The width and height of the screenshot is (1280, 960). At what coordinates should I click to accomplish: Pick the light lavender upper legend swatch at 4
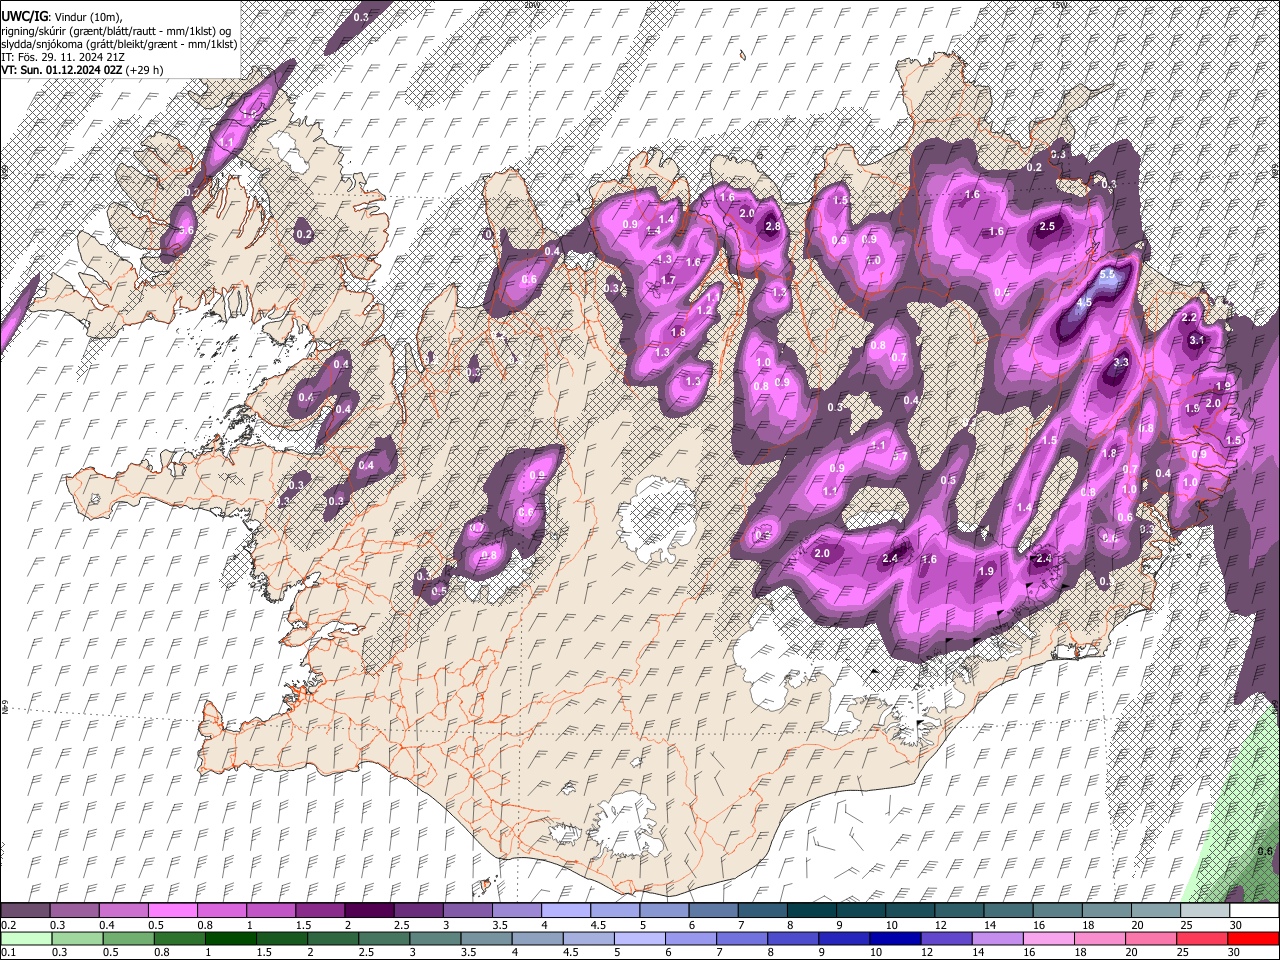point(564,911)
